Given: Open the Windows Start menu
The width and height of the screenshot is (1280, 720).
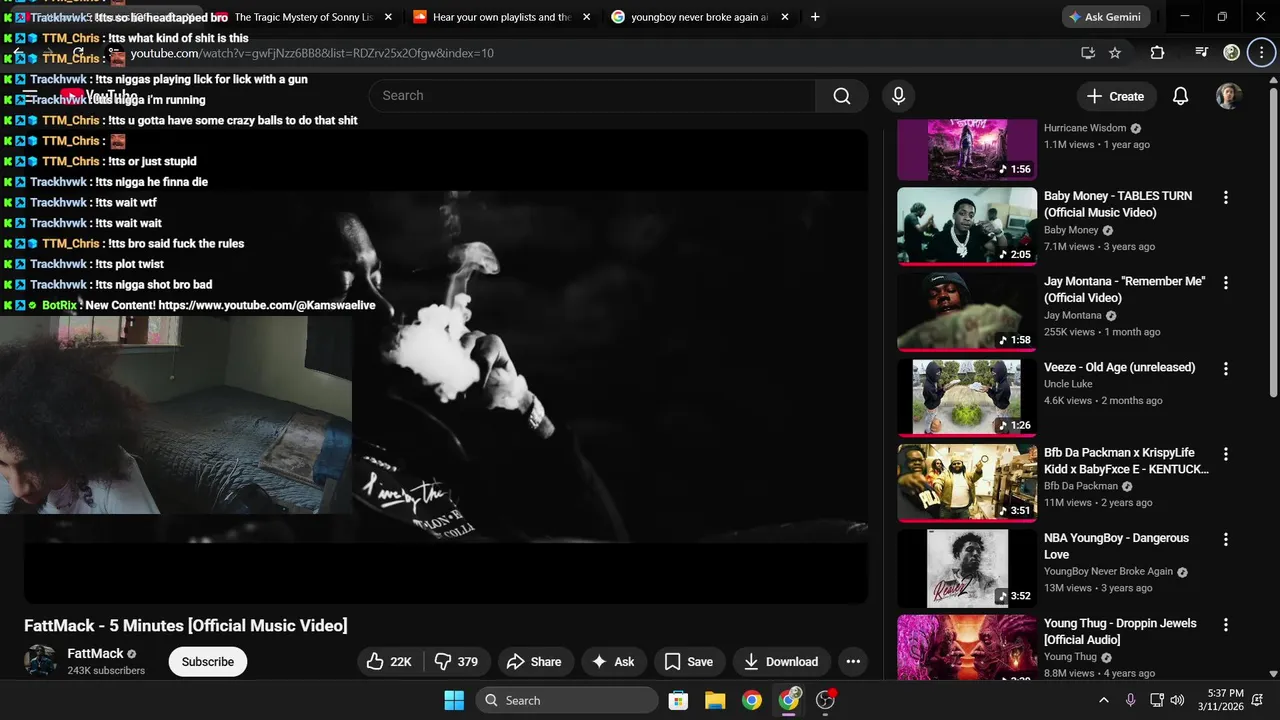Looking at the screenshot, I should coord(453,700).
